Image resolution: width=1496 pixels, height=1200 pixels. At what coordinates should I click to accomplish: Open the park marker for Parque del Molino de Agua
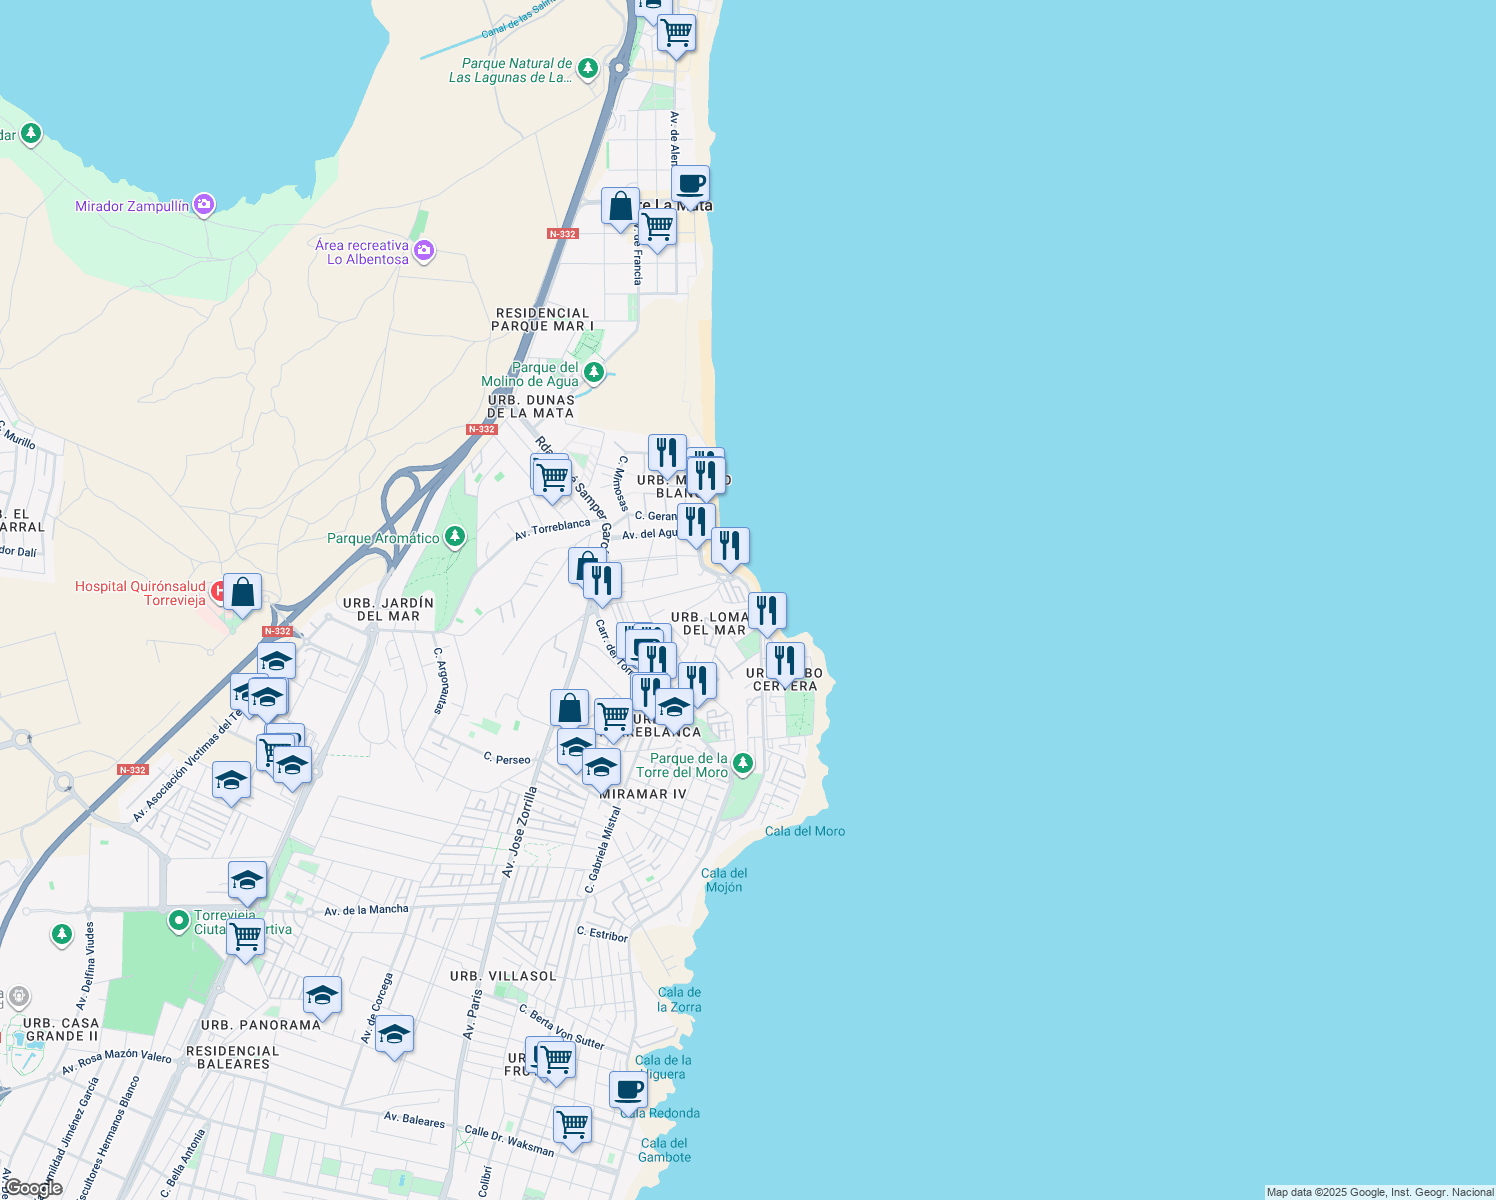593,372
